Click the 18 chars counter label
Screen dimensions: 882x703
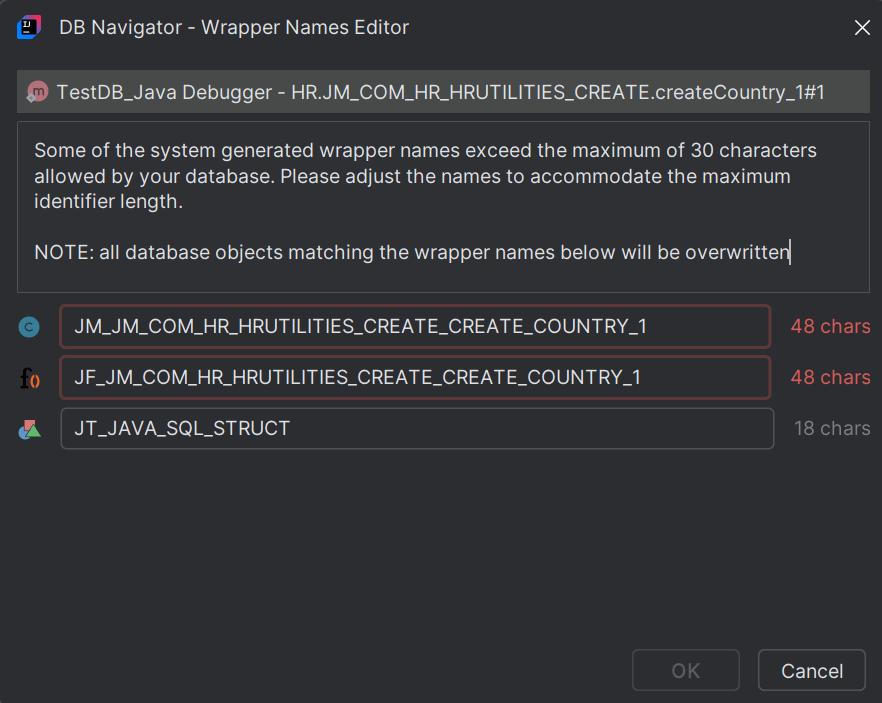(x=831, y=428)
